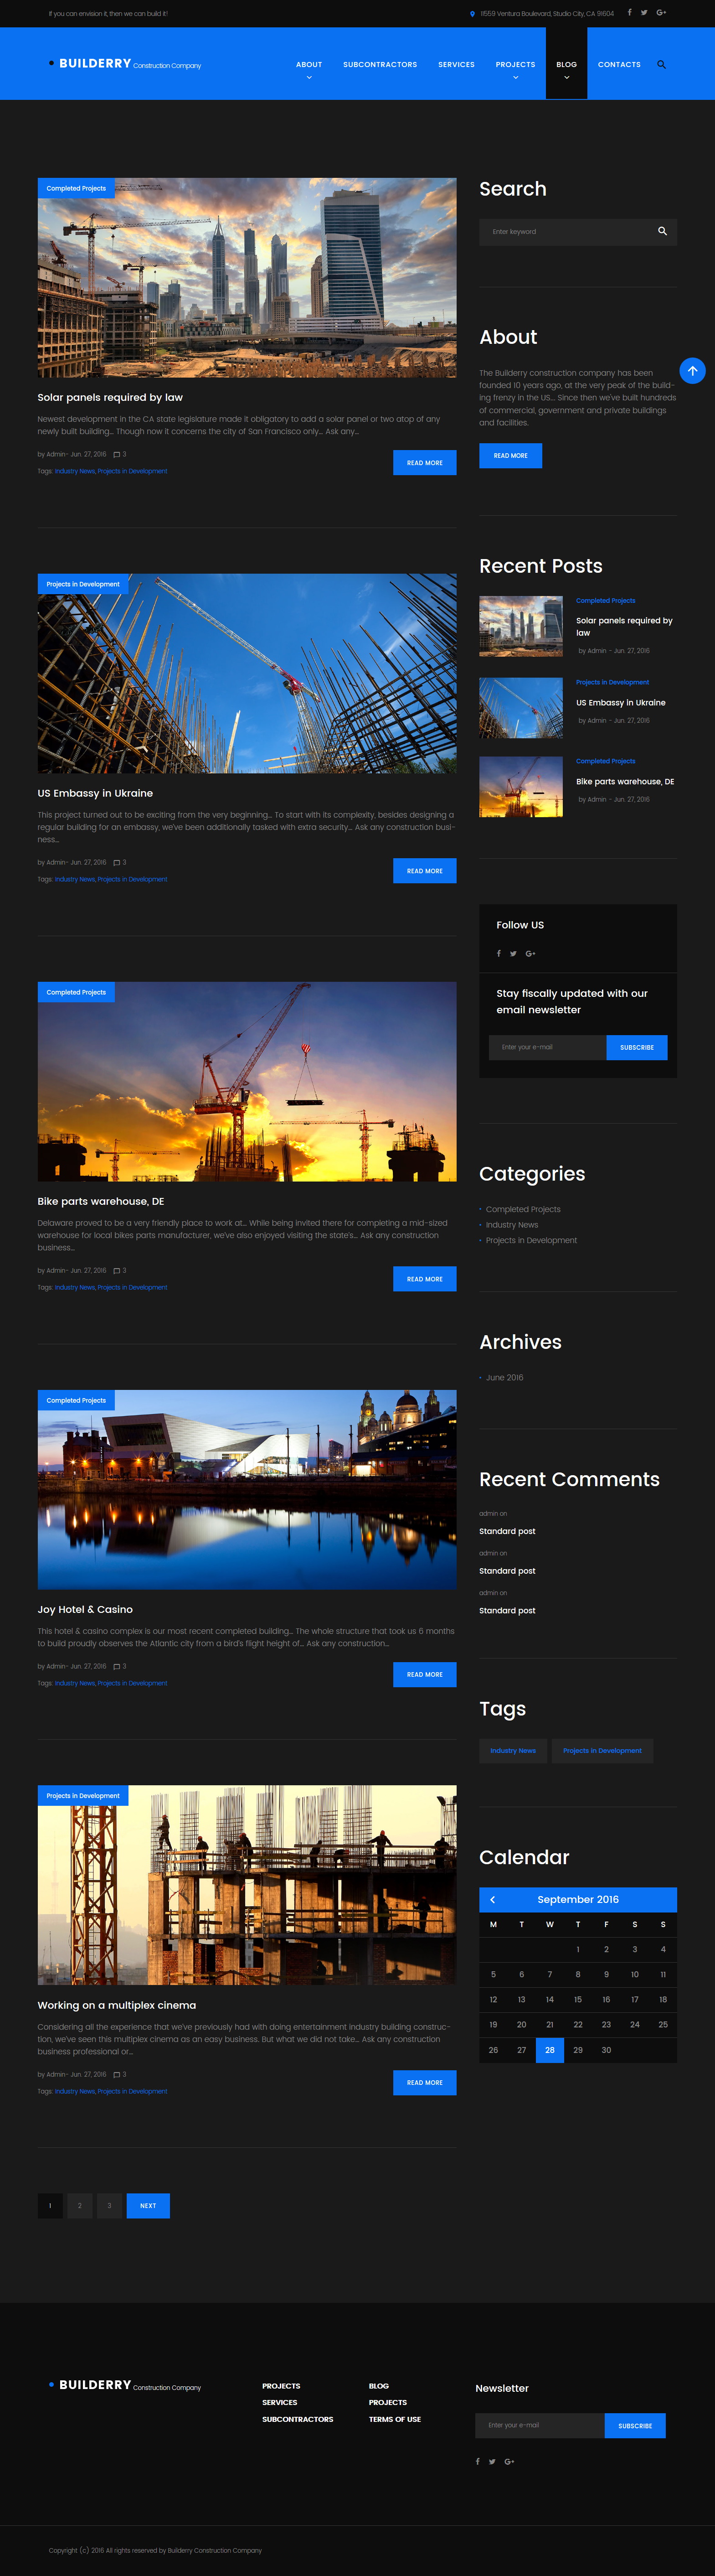Open 'Working on a multiplex cinema' post title

[x=117, y=2005]
